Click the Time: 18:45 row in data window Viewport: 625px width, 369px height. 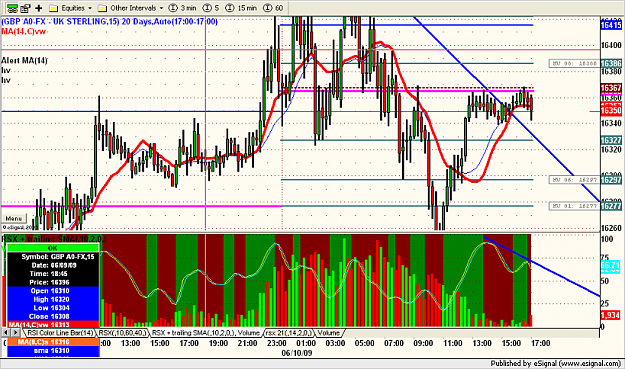(x=53, y=274)
